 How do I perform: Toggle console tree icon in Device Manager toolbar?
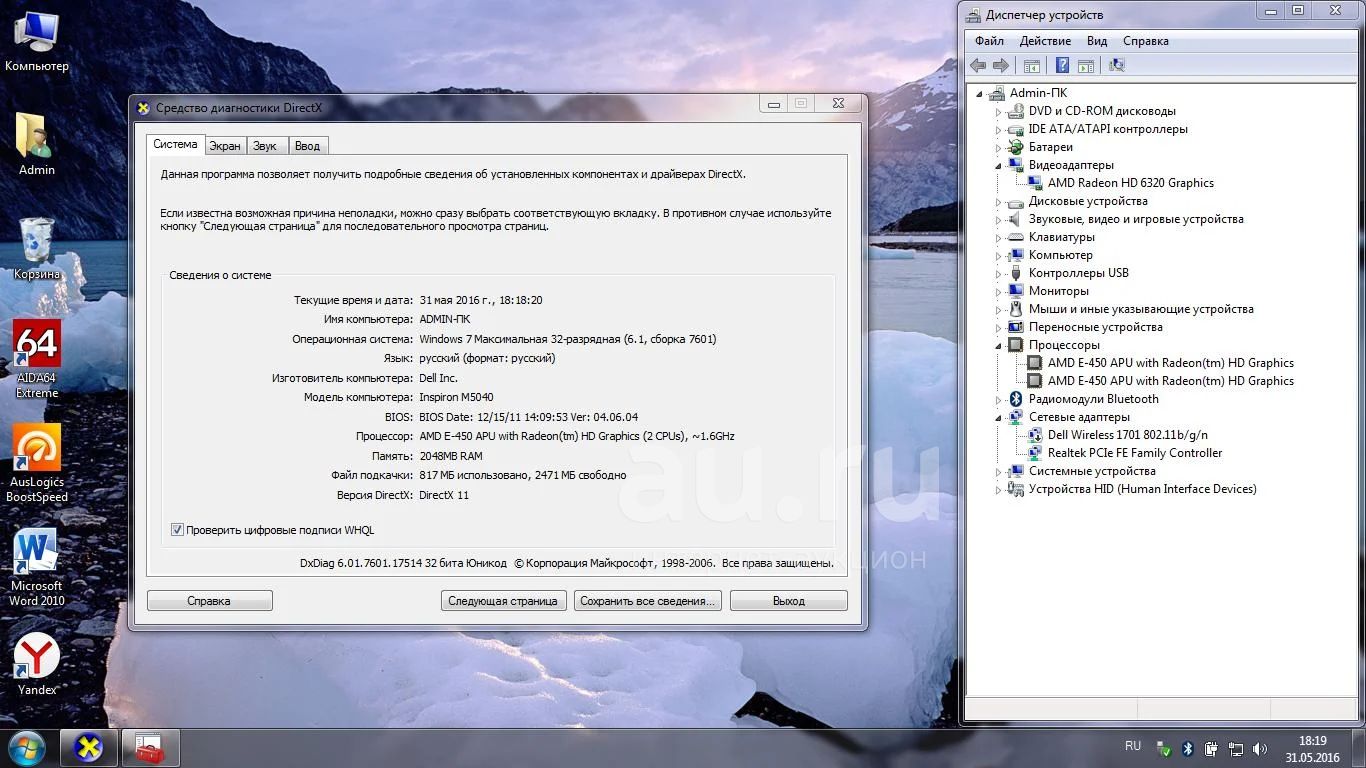tap(1032, 66)
